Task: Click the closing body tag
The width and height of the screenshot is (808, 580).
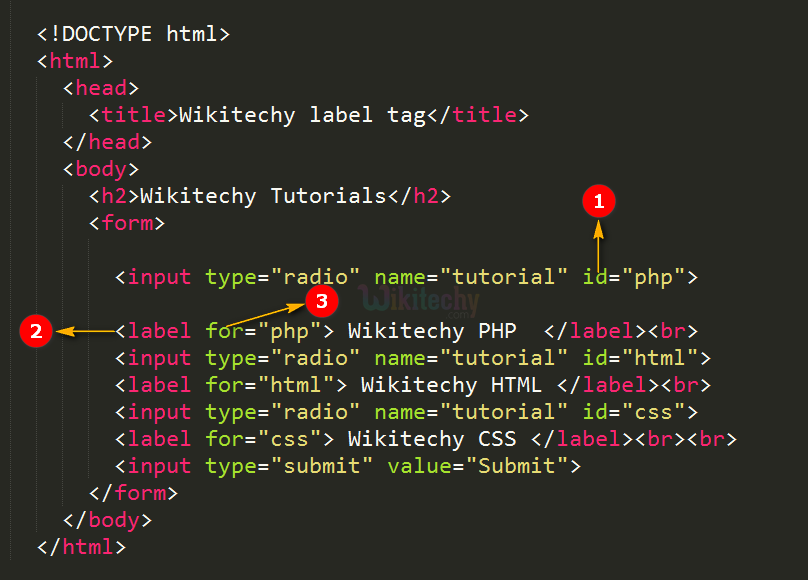Action: (x=107, y=520)
